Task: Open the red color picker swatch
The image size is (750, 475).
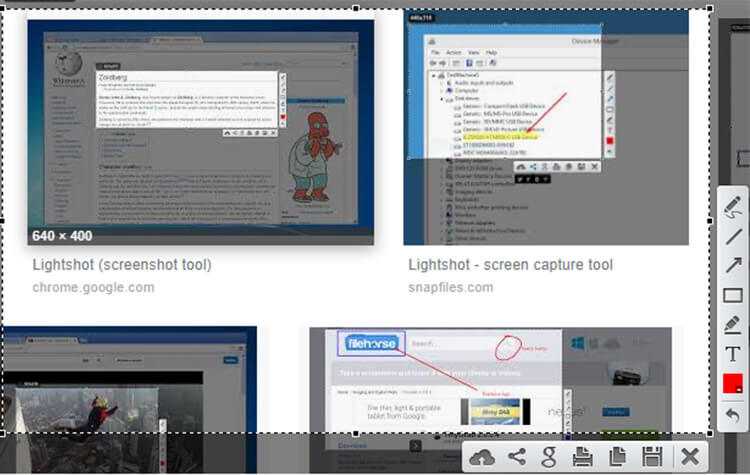Action: pos(732,384)
